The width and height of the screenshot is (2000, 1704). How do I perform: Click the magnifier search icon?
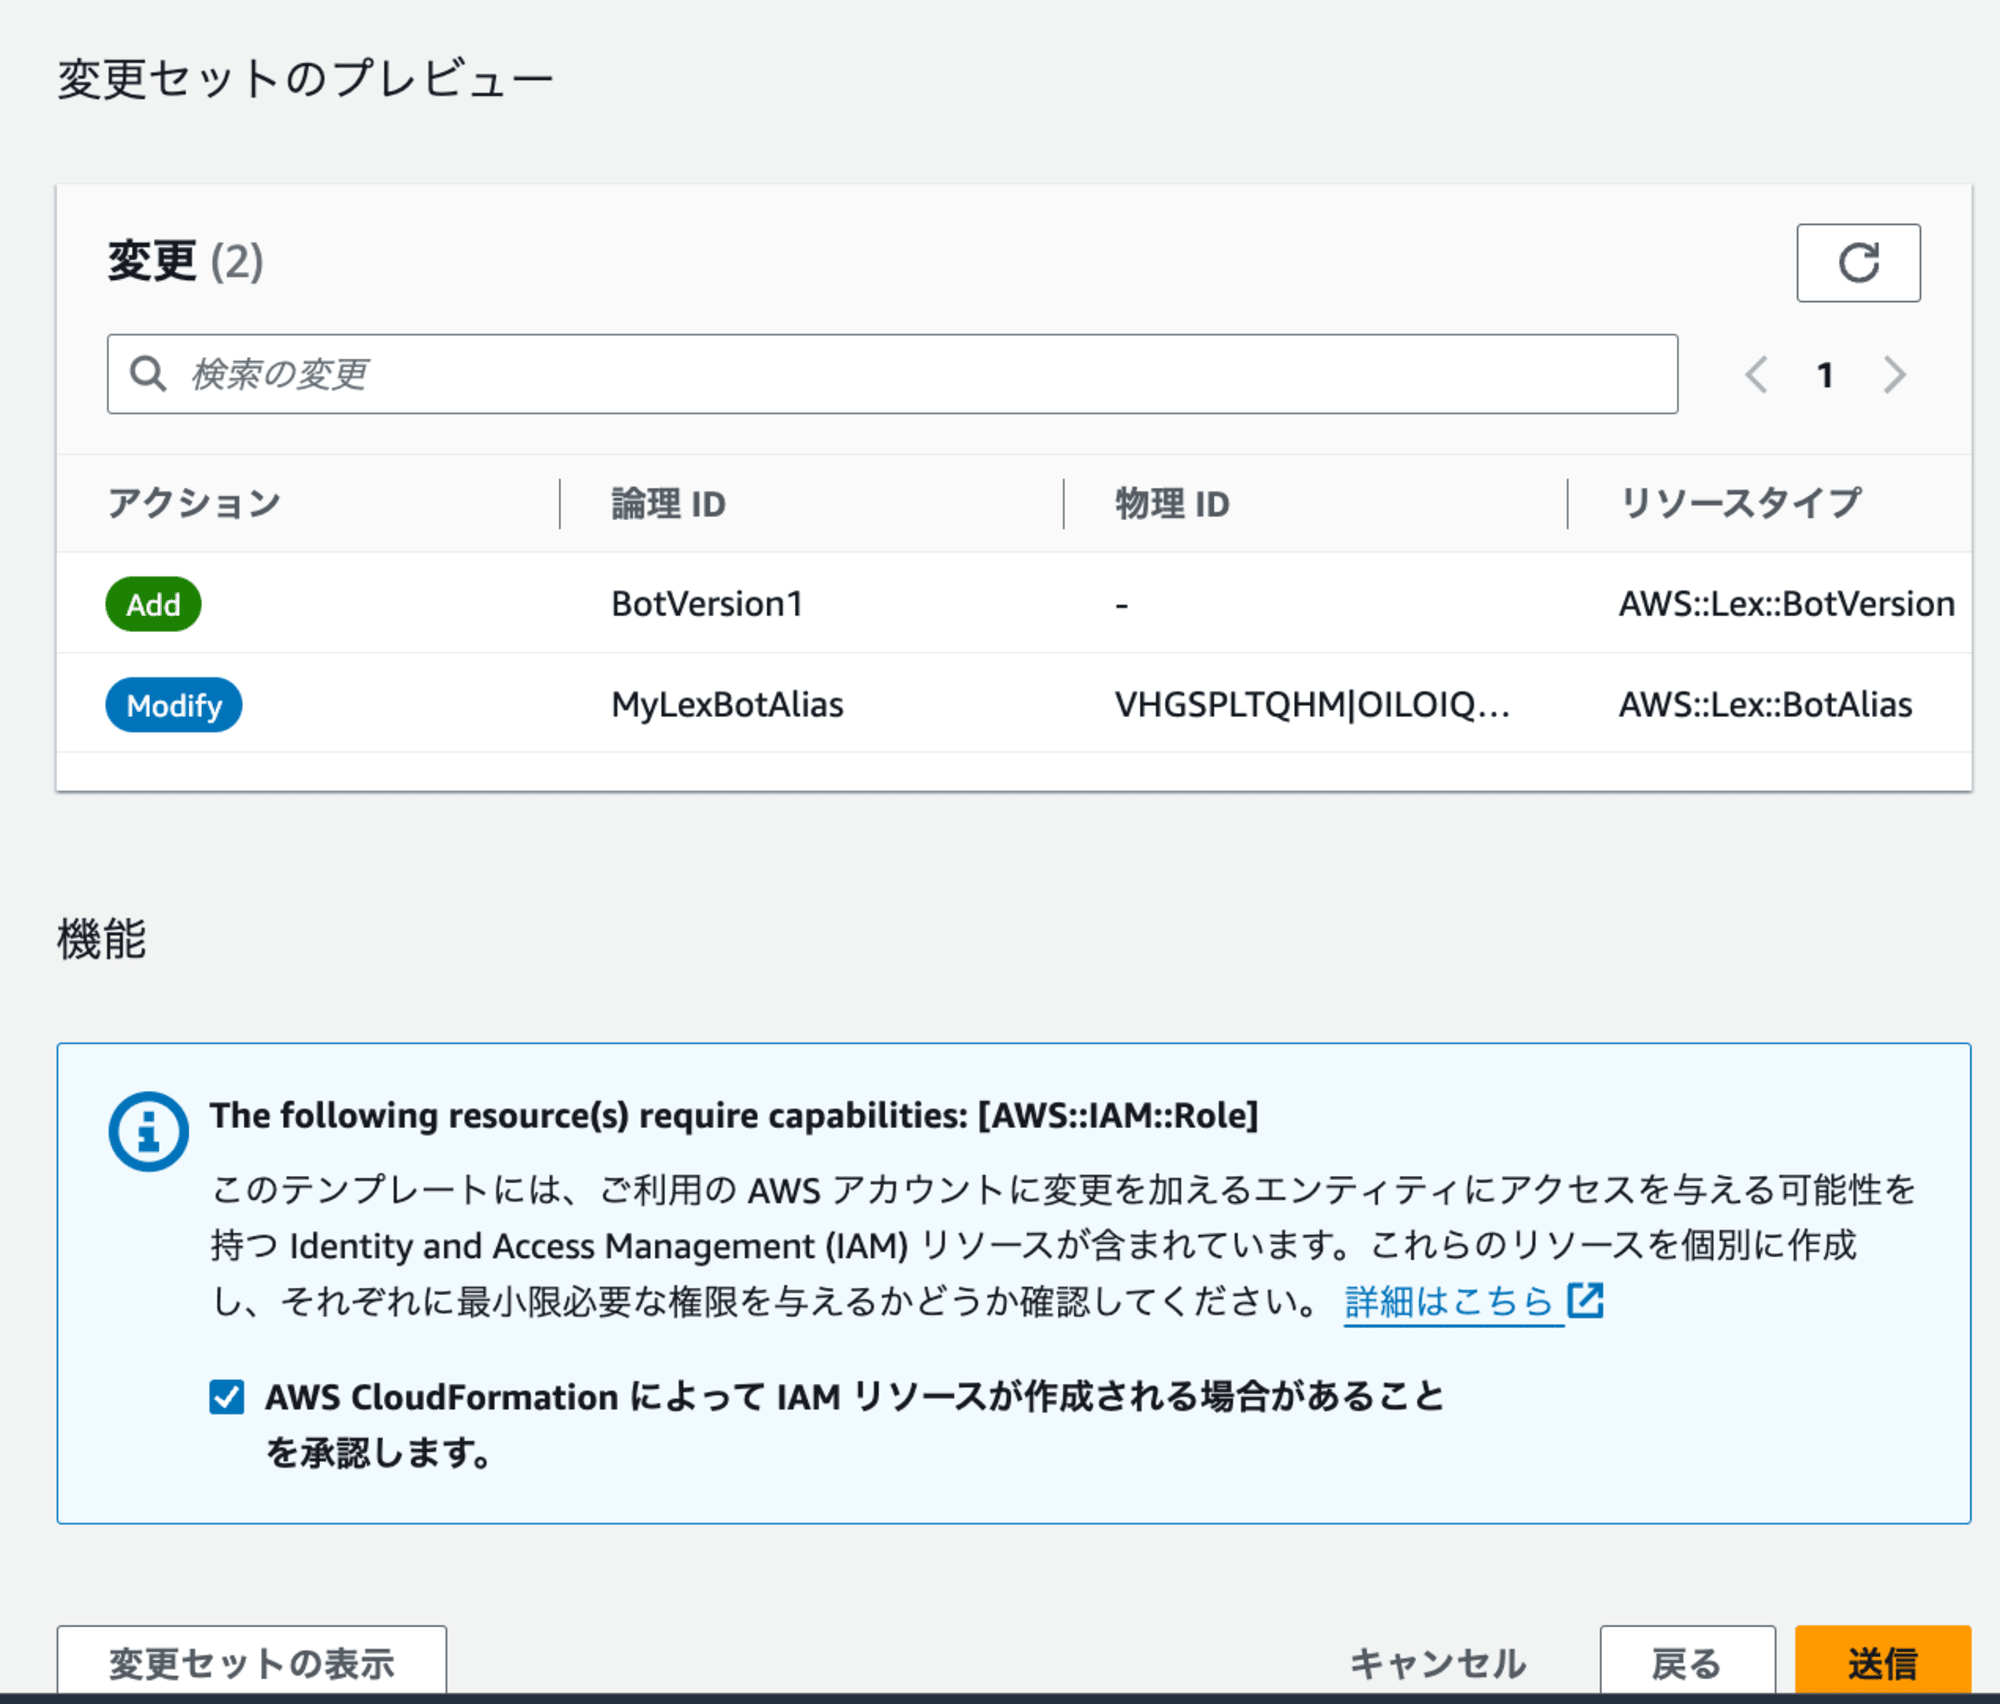click(x=148, y=374)
